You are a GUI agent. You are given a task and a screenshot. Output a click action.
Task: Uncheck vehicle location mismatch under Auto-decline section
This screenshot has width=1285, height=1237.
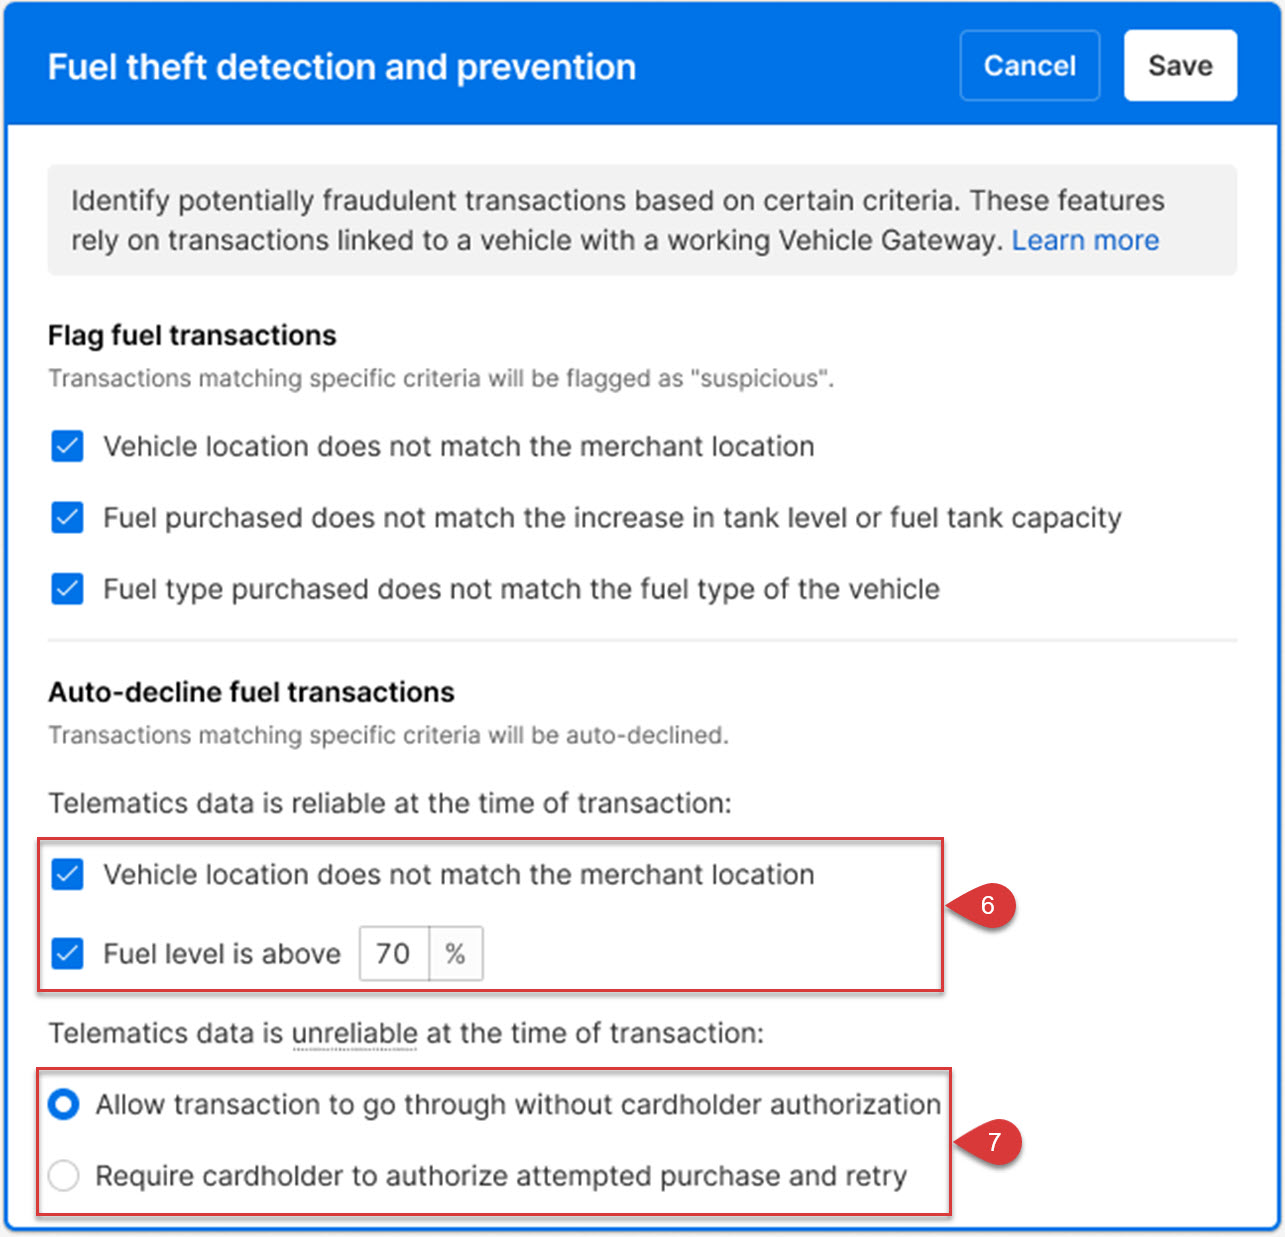click(67, 875)
